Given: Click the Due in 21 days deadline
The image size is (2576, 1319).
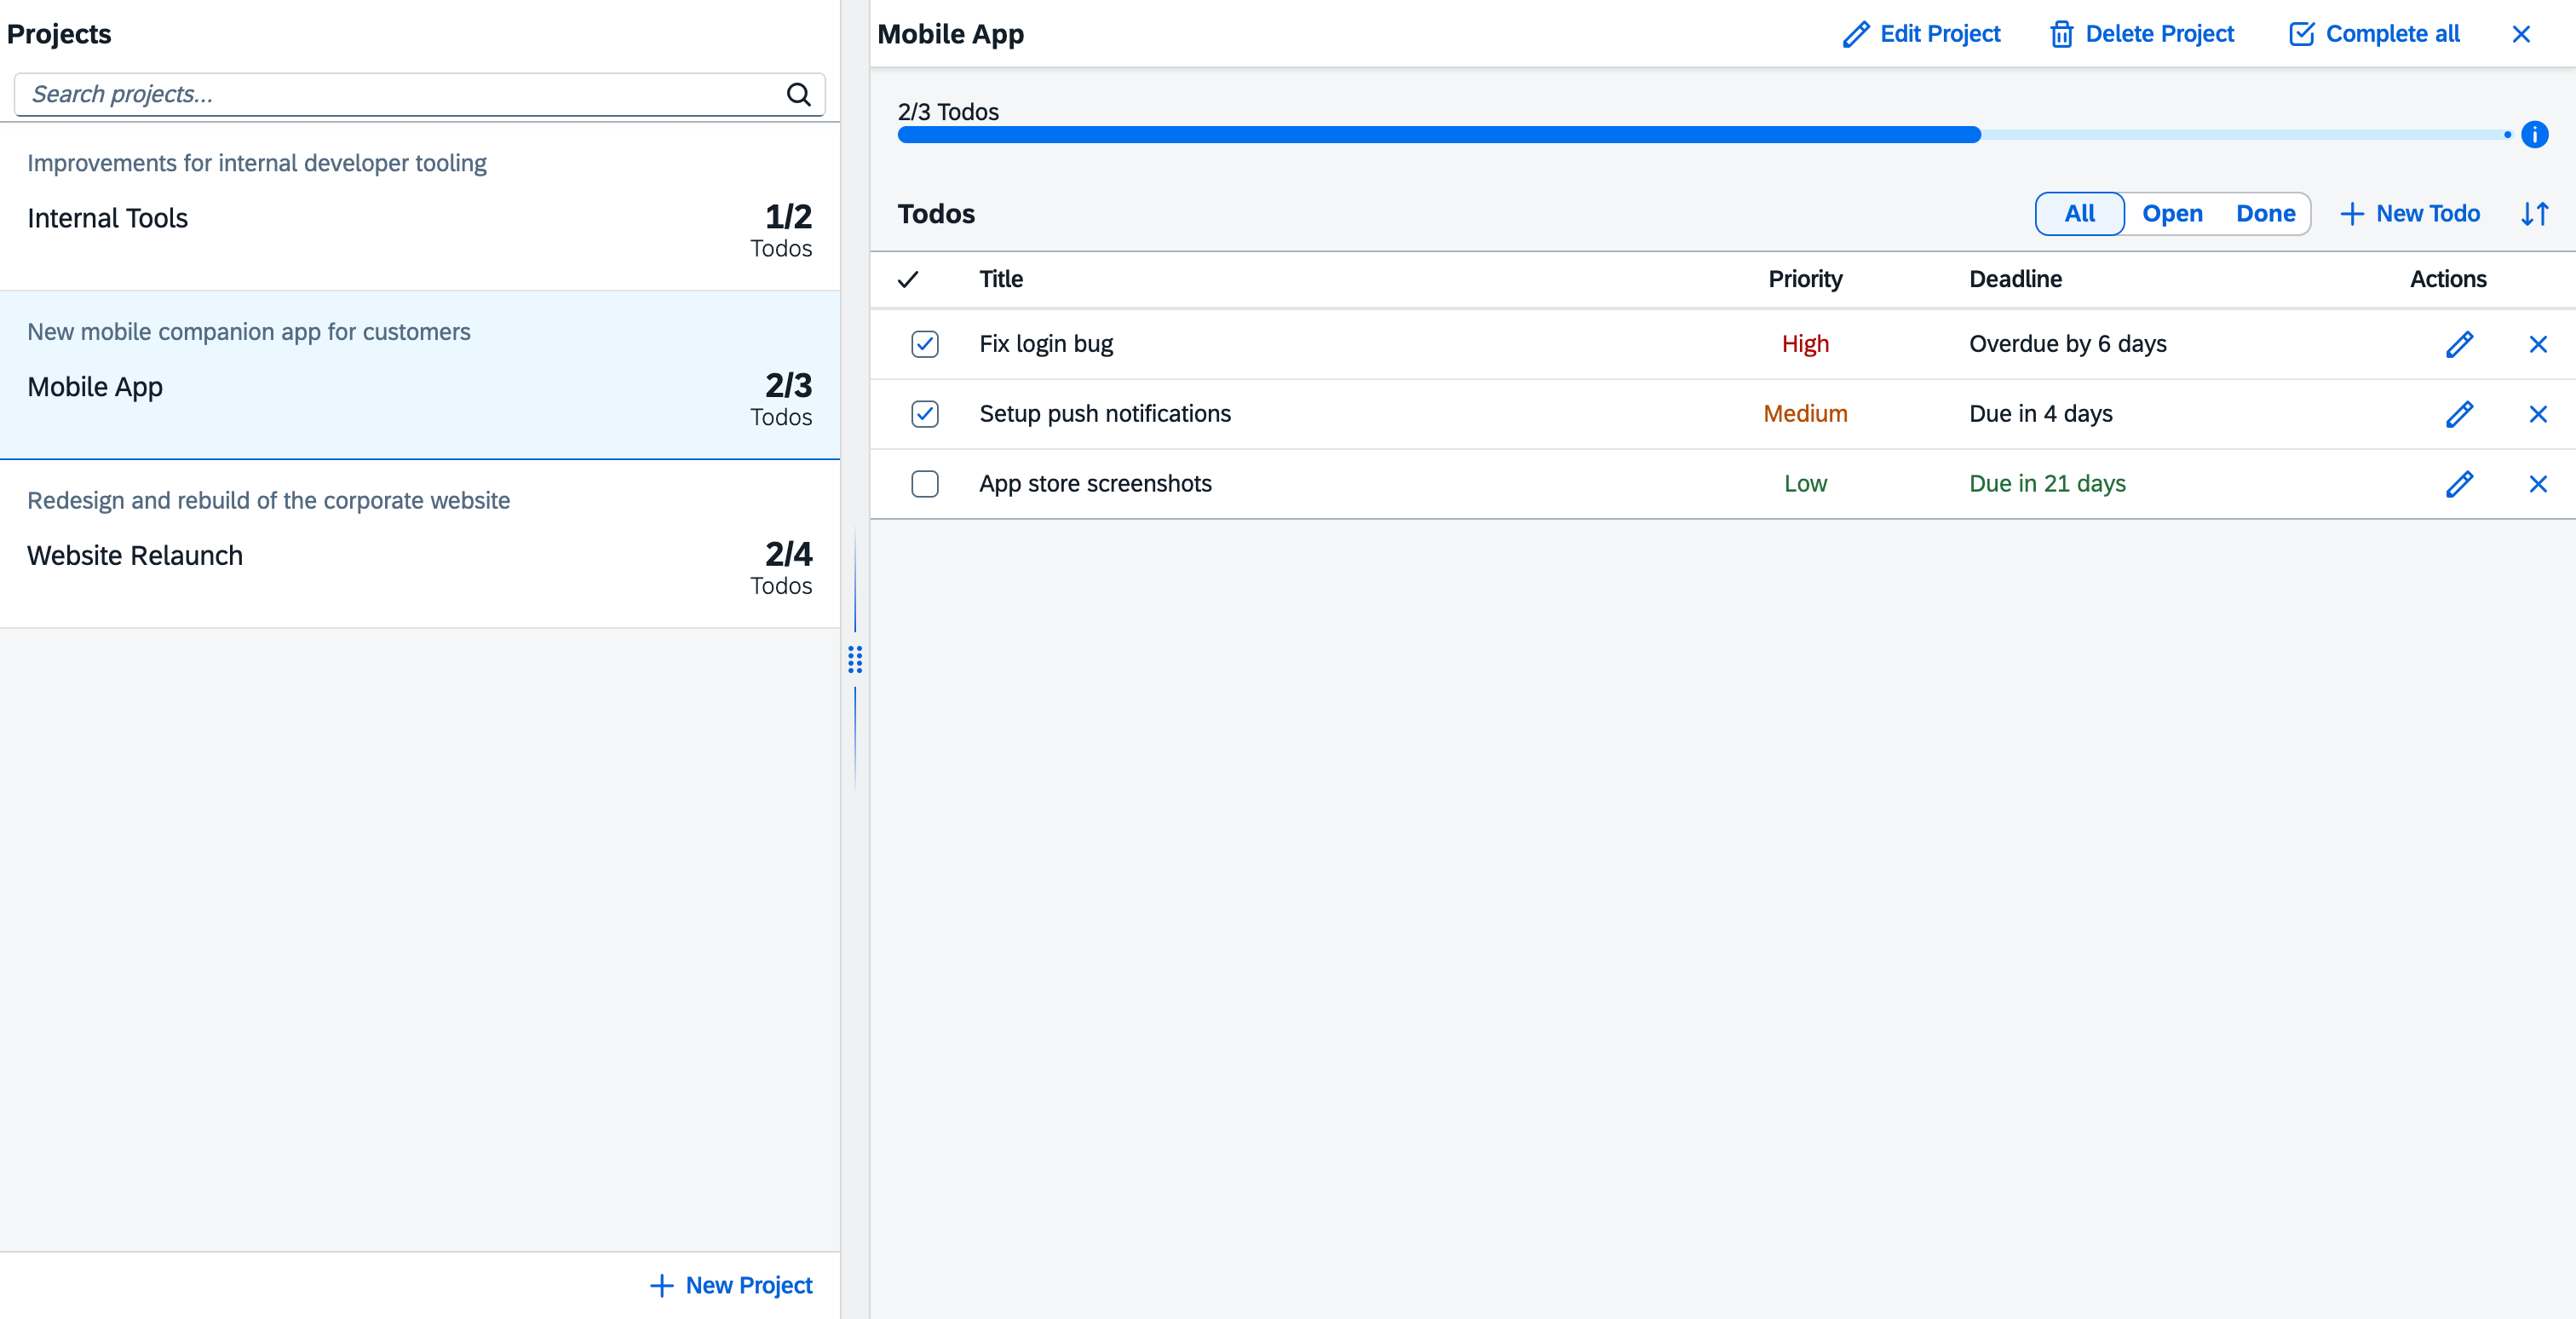Looking at the screenshot, I should [2047, 484].
